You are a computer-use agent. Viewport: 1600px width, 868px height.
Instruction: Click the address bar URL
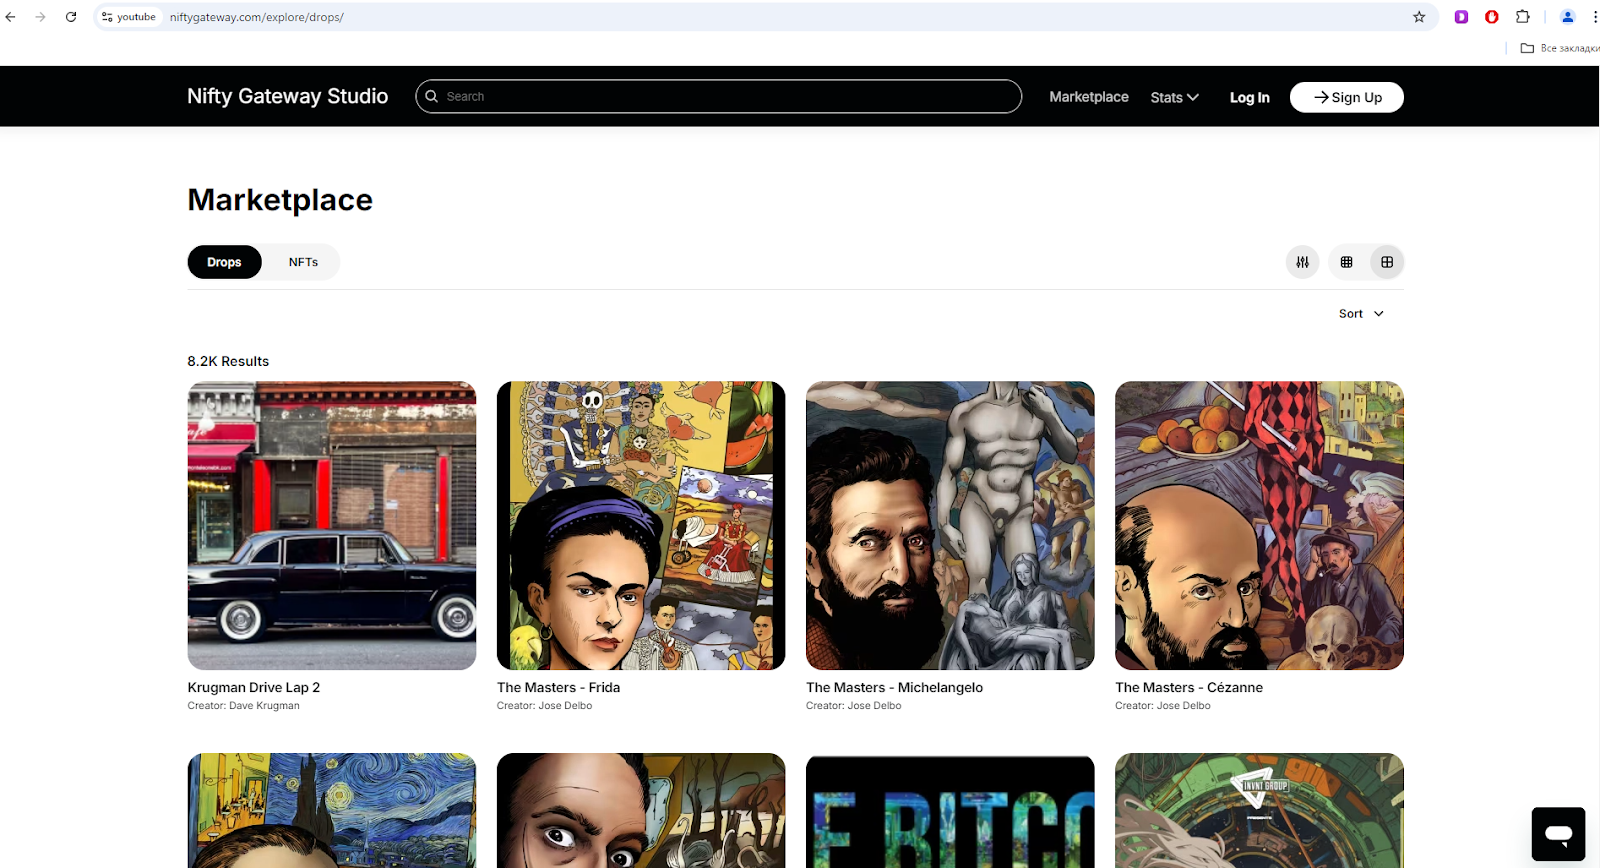257,17
